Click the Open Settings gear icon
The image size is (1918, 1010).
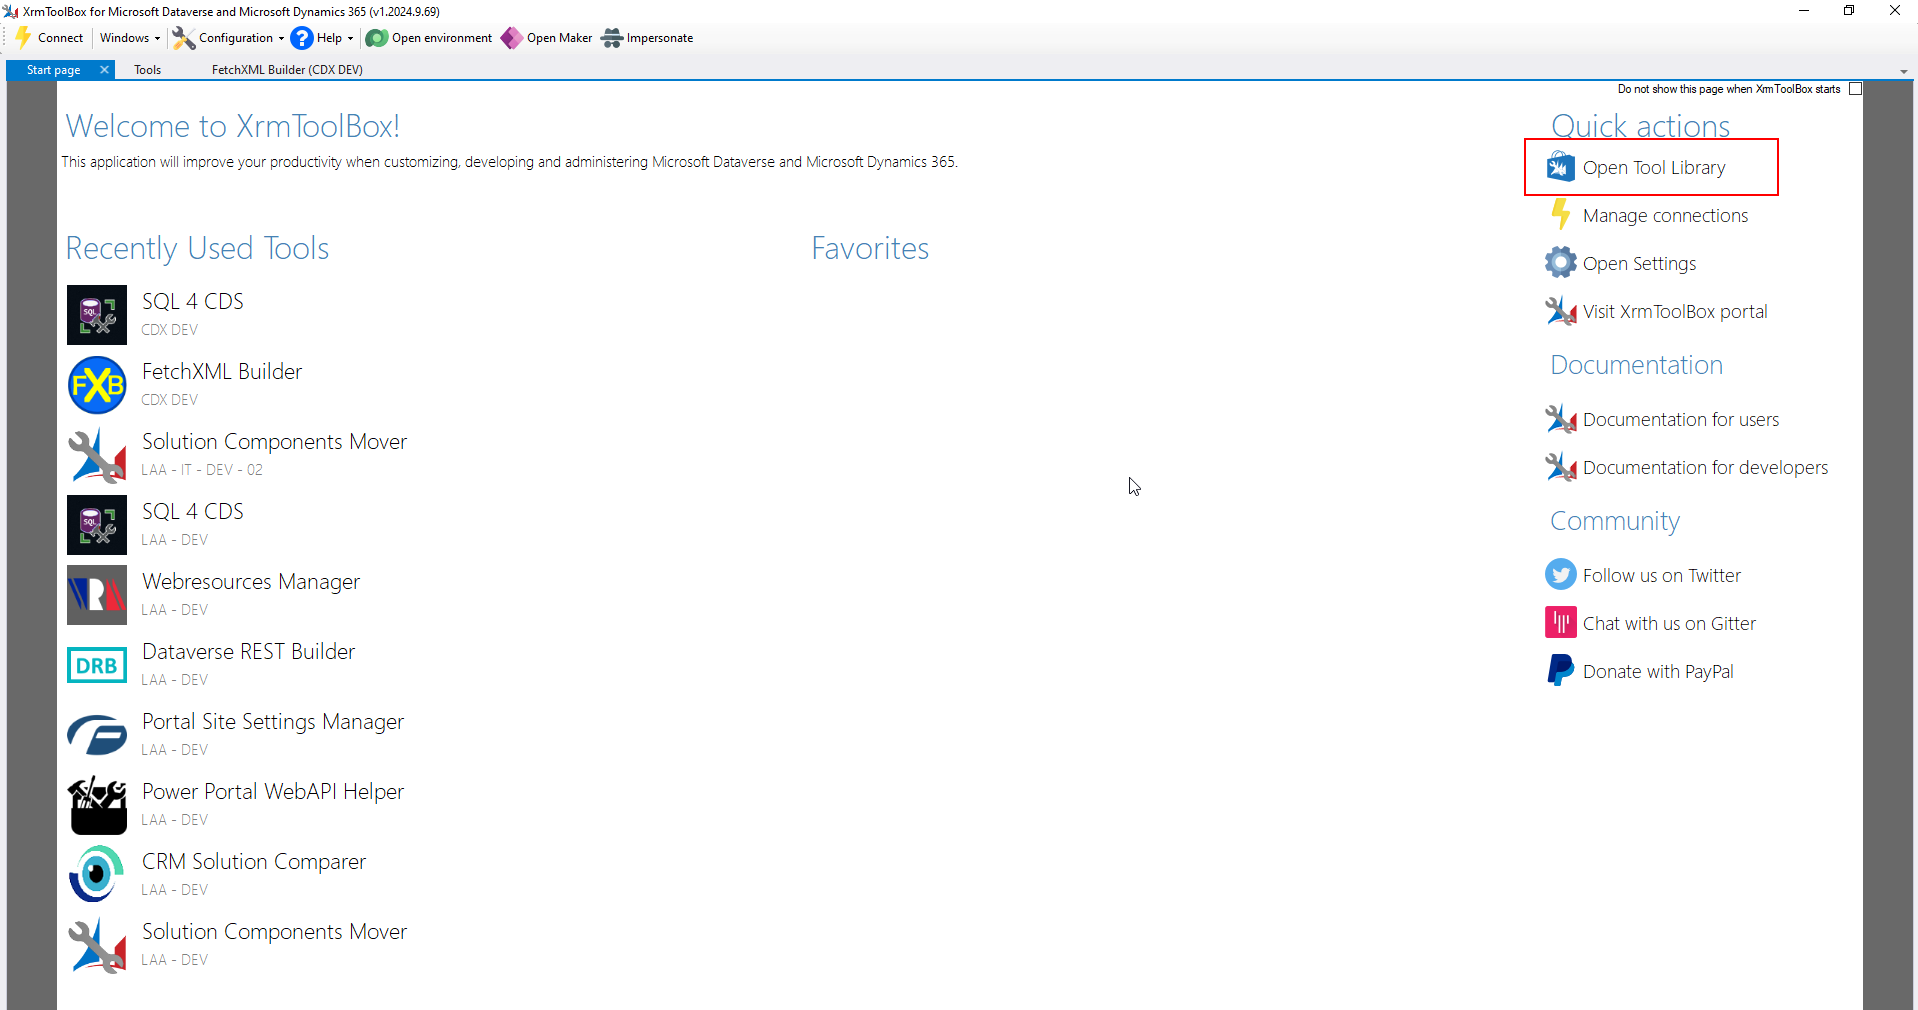(1560, 263)
